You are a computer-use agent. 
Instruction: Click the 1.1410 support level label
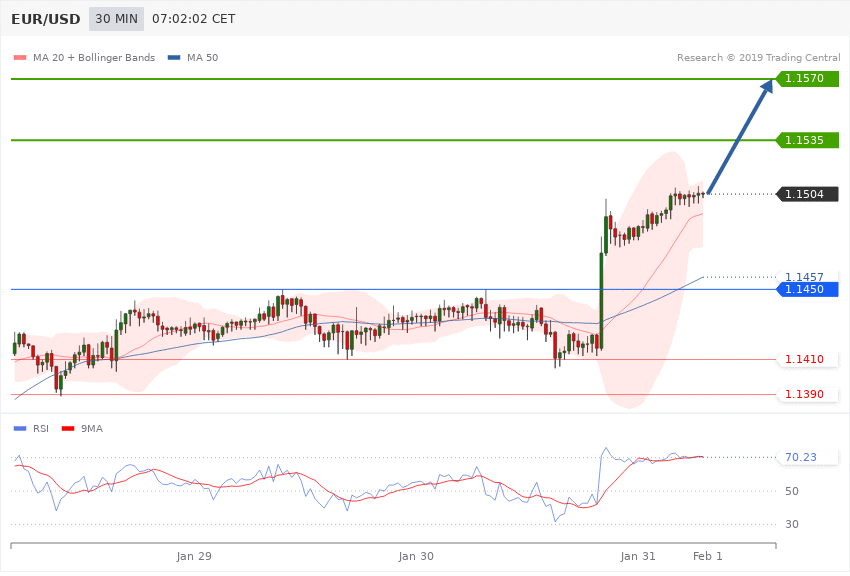pos(804,359)
